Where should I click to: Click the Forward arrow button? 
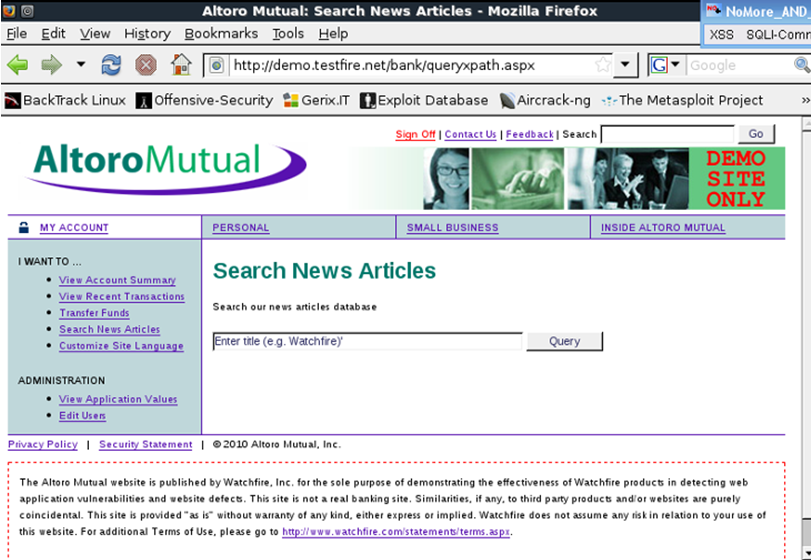click(x=52, y=65)
